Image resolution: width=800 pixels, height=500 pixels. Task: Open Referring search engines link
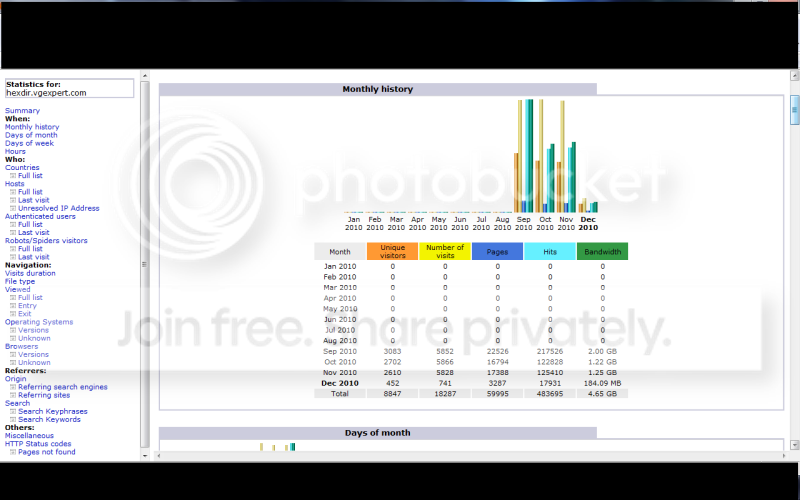pyautogui.click(x=63, y=387)
